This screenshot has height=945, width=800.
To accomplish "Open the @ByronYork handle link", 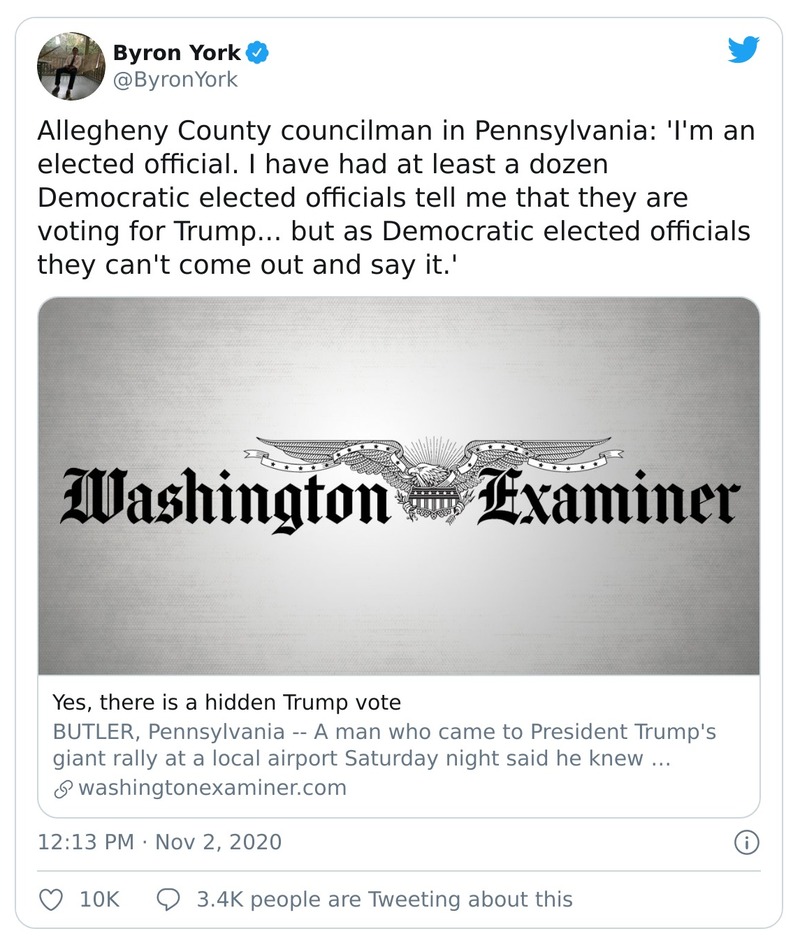I will coord(176,80).
